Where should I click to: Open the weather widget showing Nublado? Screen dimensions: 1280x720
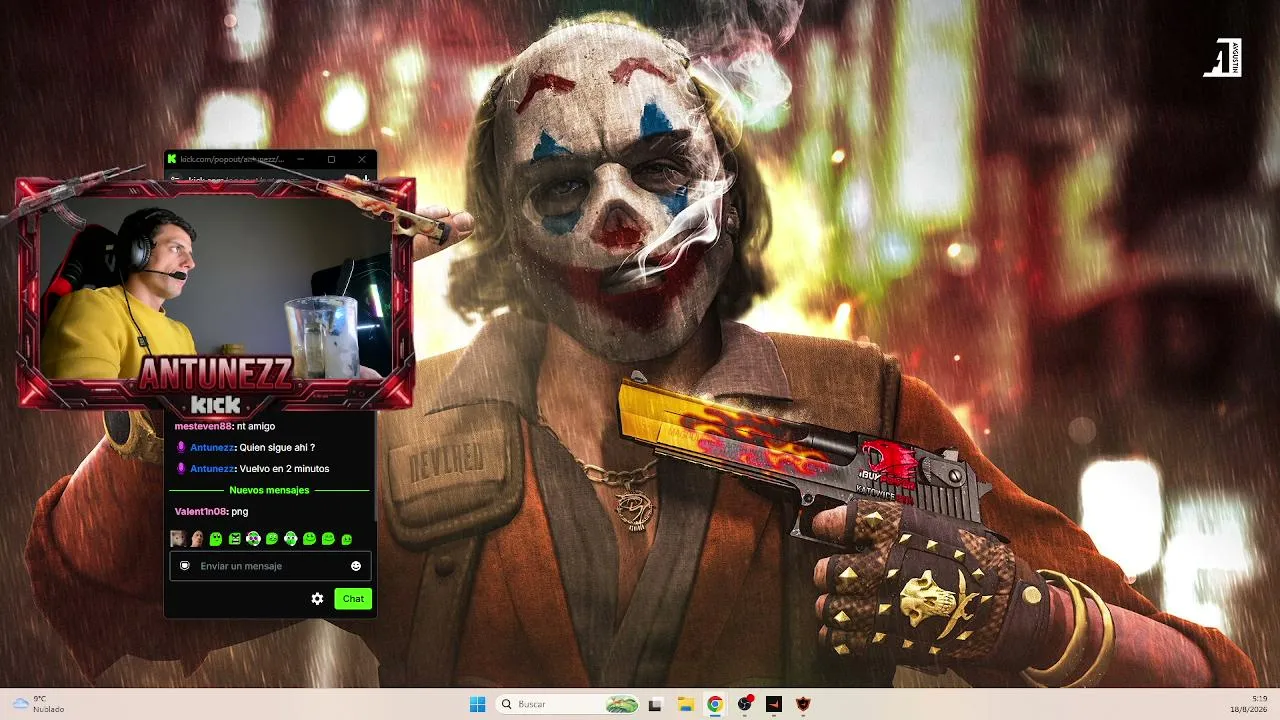pyautogui.click(x=37, y=704)
